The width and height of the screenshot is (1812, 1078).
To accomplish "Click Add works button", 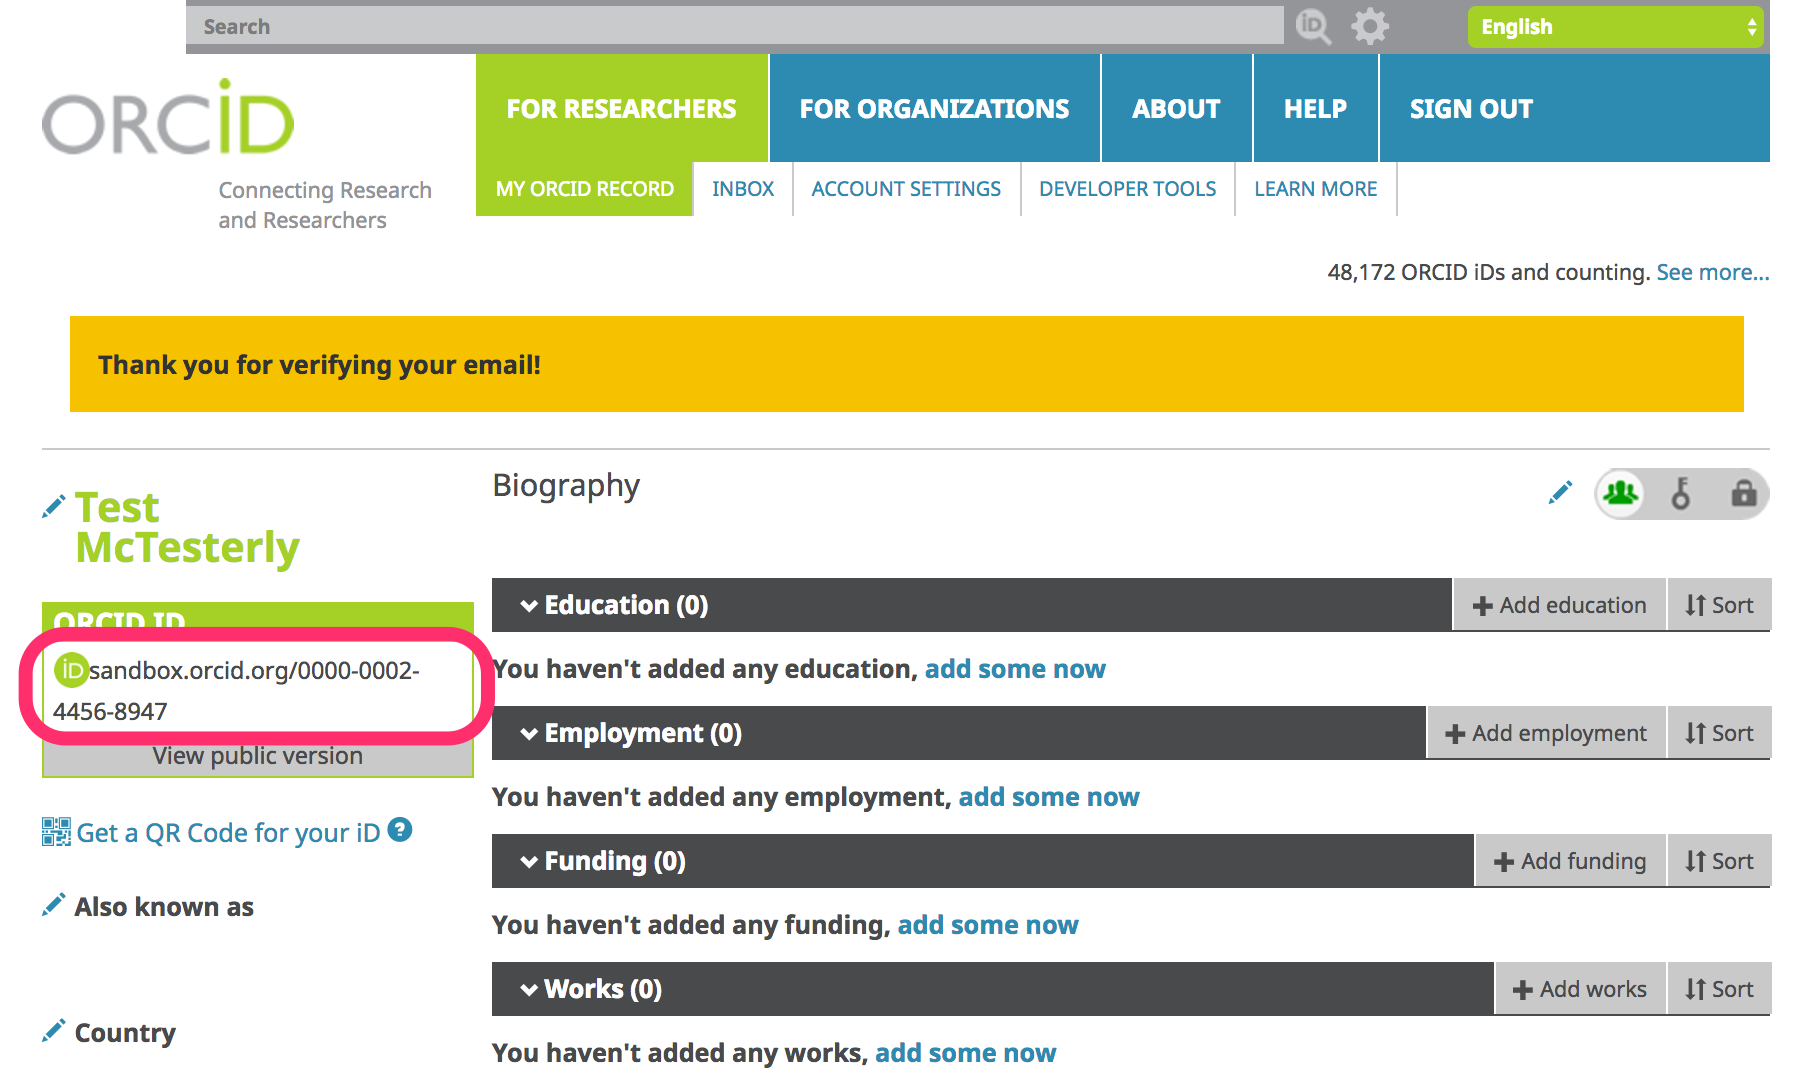I will 1581,989.
